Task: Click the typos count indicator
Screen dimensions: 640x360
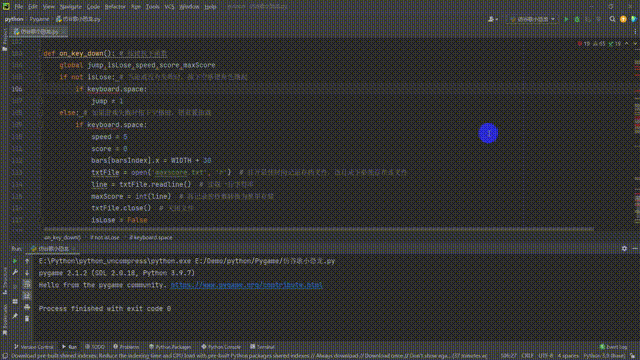Action: (614, 44)
